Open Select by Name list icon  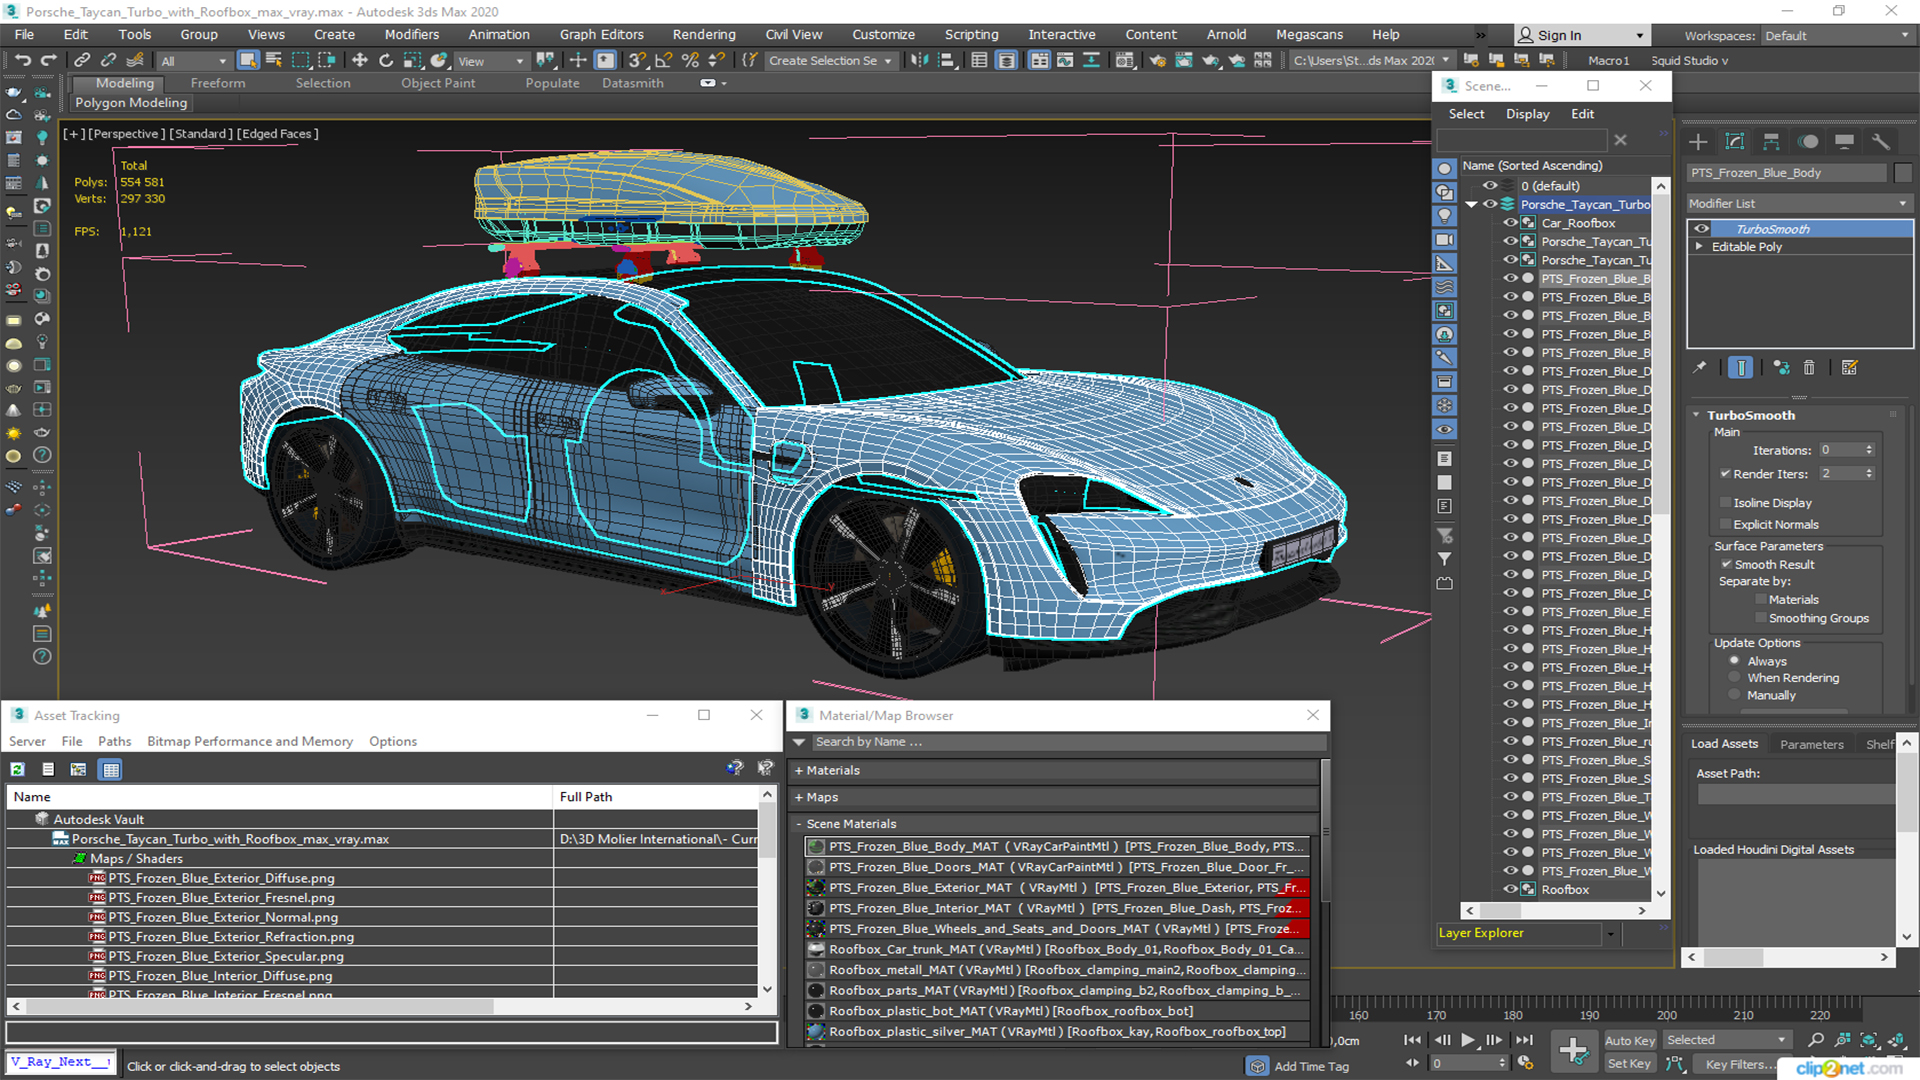(274, 61)
